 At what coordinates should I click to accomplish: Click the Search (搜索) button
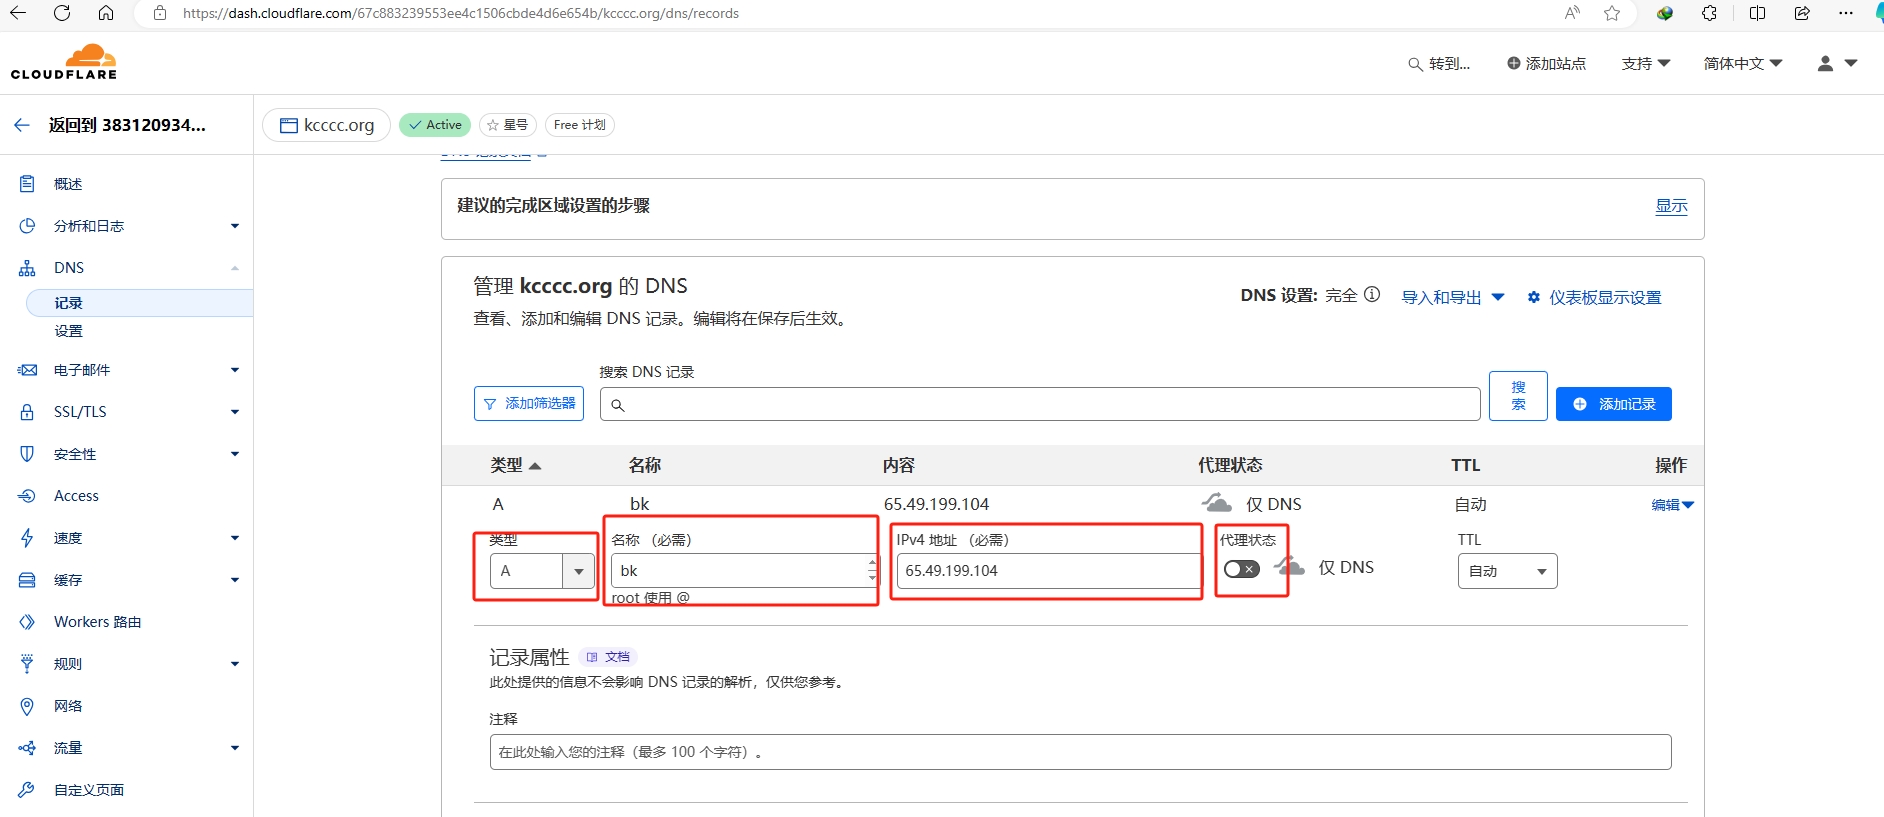point(1518,396)
